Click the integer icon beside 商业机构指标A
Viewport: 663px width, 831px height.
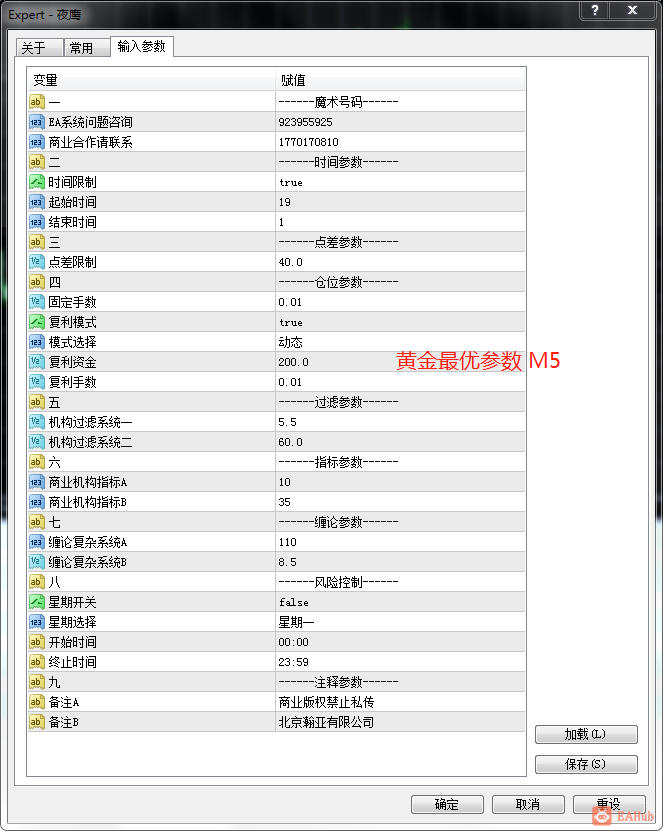click(36, 482)
